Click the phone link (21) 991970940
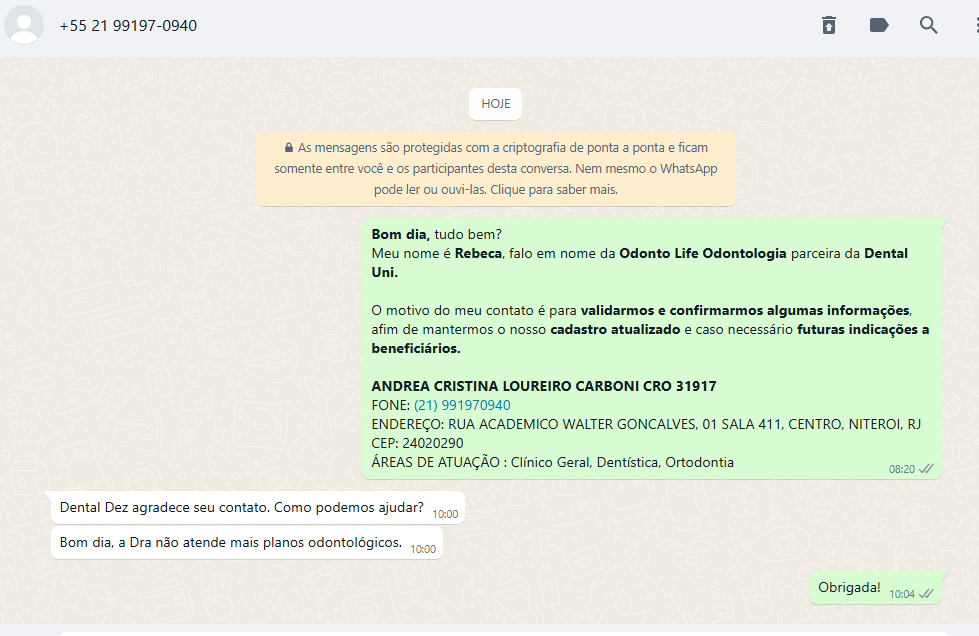979x636 pixels. [x=462, y=405]
